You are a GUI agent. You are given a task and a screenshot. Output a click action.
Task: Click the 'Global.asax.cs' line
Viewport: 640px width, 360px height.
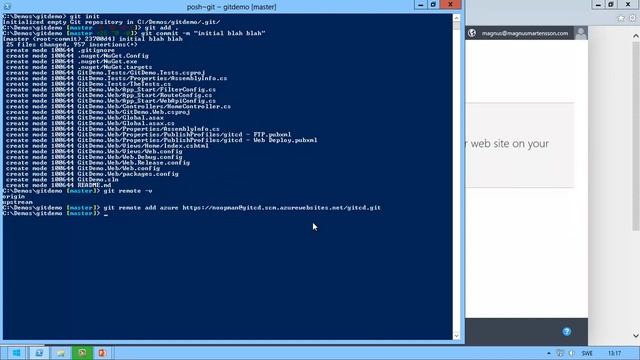point(90,123)
